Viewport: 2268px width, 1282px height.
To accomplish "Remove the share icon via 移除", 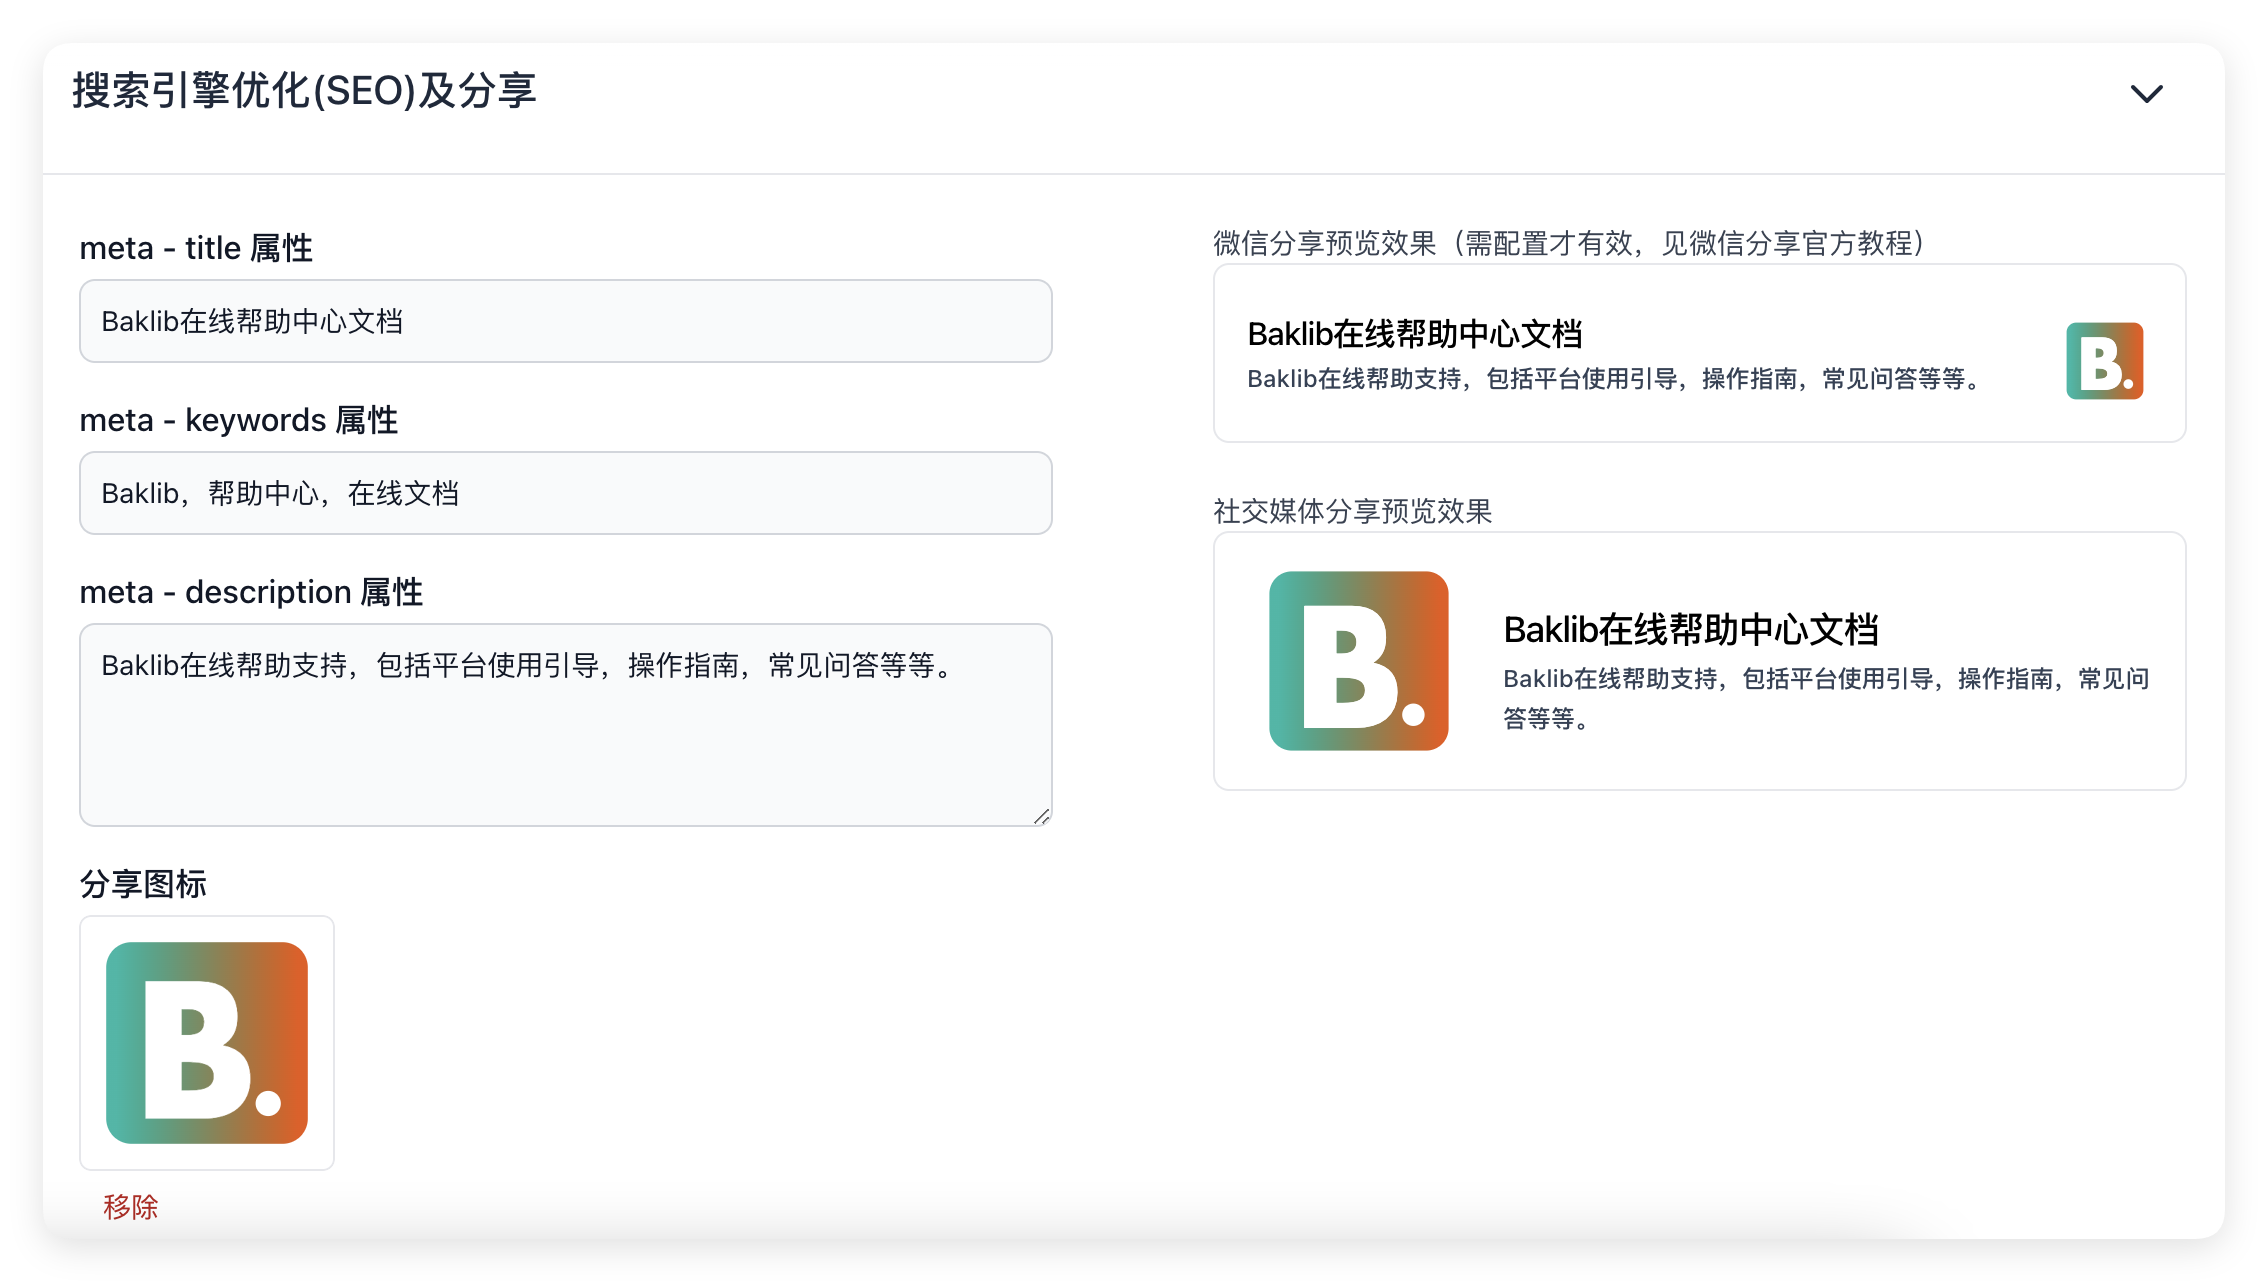I will pyautogui.click(x=131, y=1207).
